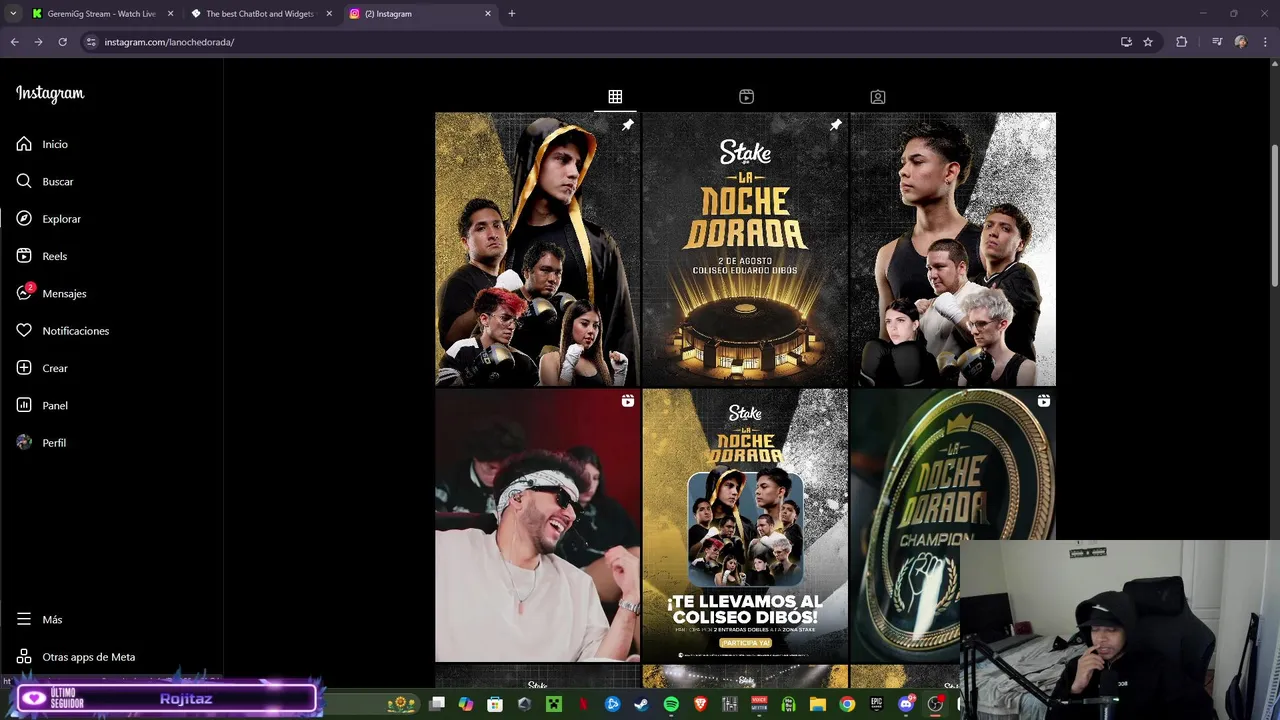This screenshot has height=720, width=1280.
Task: Switch to the tagged photos tab
Action: (x=878, y=97)
